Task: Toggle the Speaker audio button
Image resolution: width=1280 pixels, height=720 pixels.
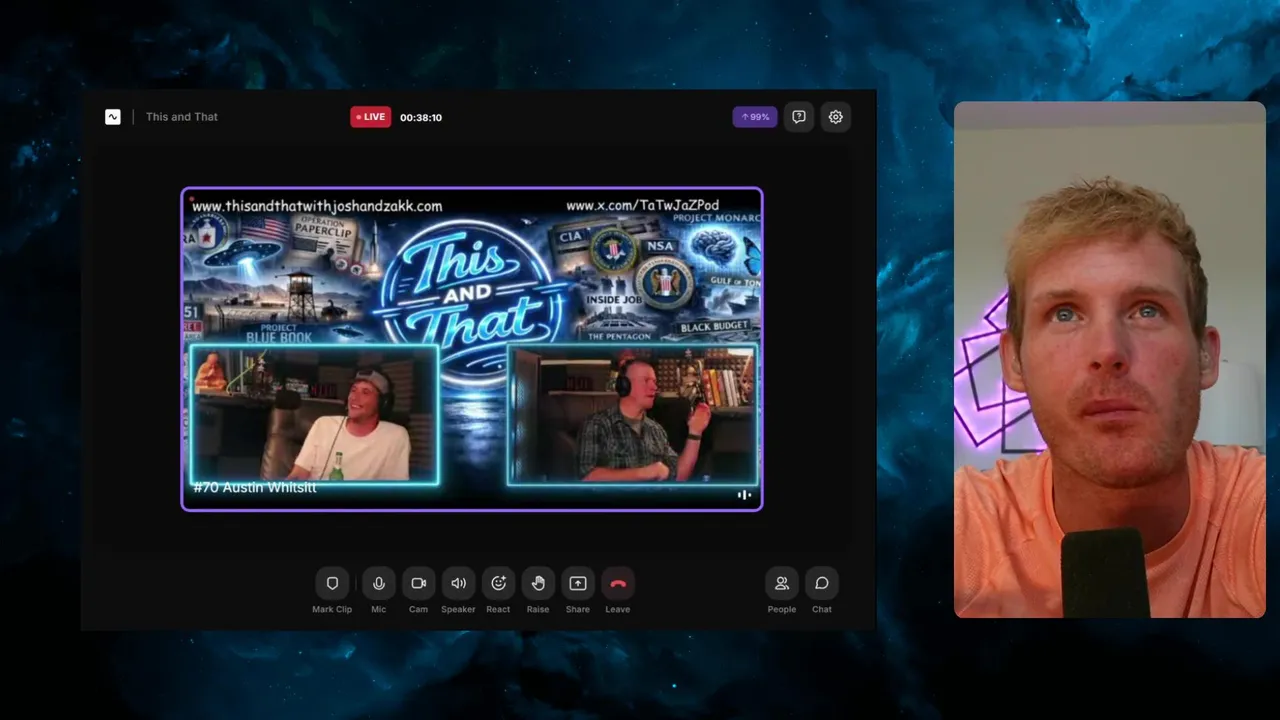Action: coord(458,583)
